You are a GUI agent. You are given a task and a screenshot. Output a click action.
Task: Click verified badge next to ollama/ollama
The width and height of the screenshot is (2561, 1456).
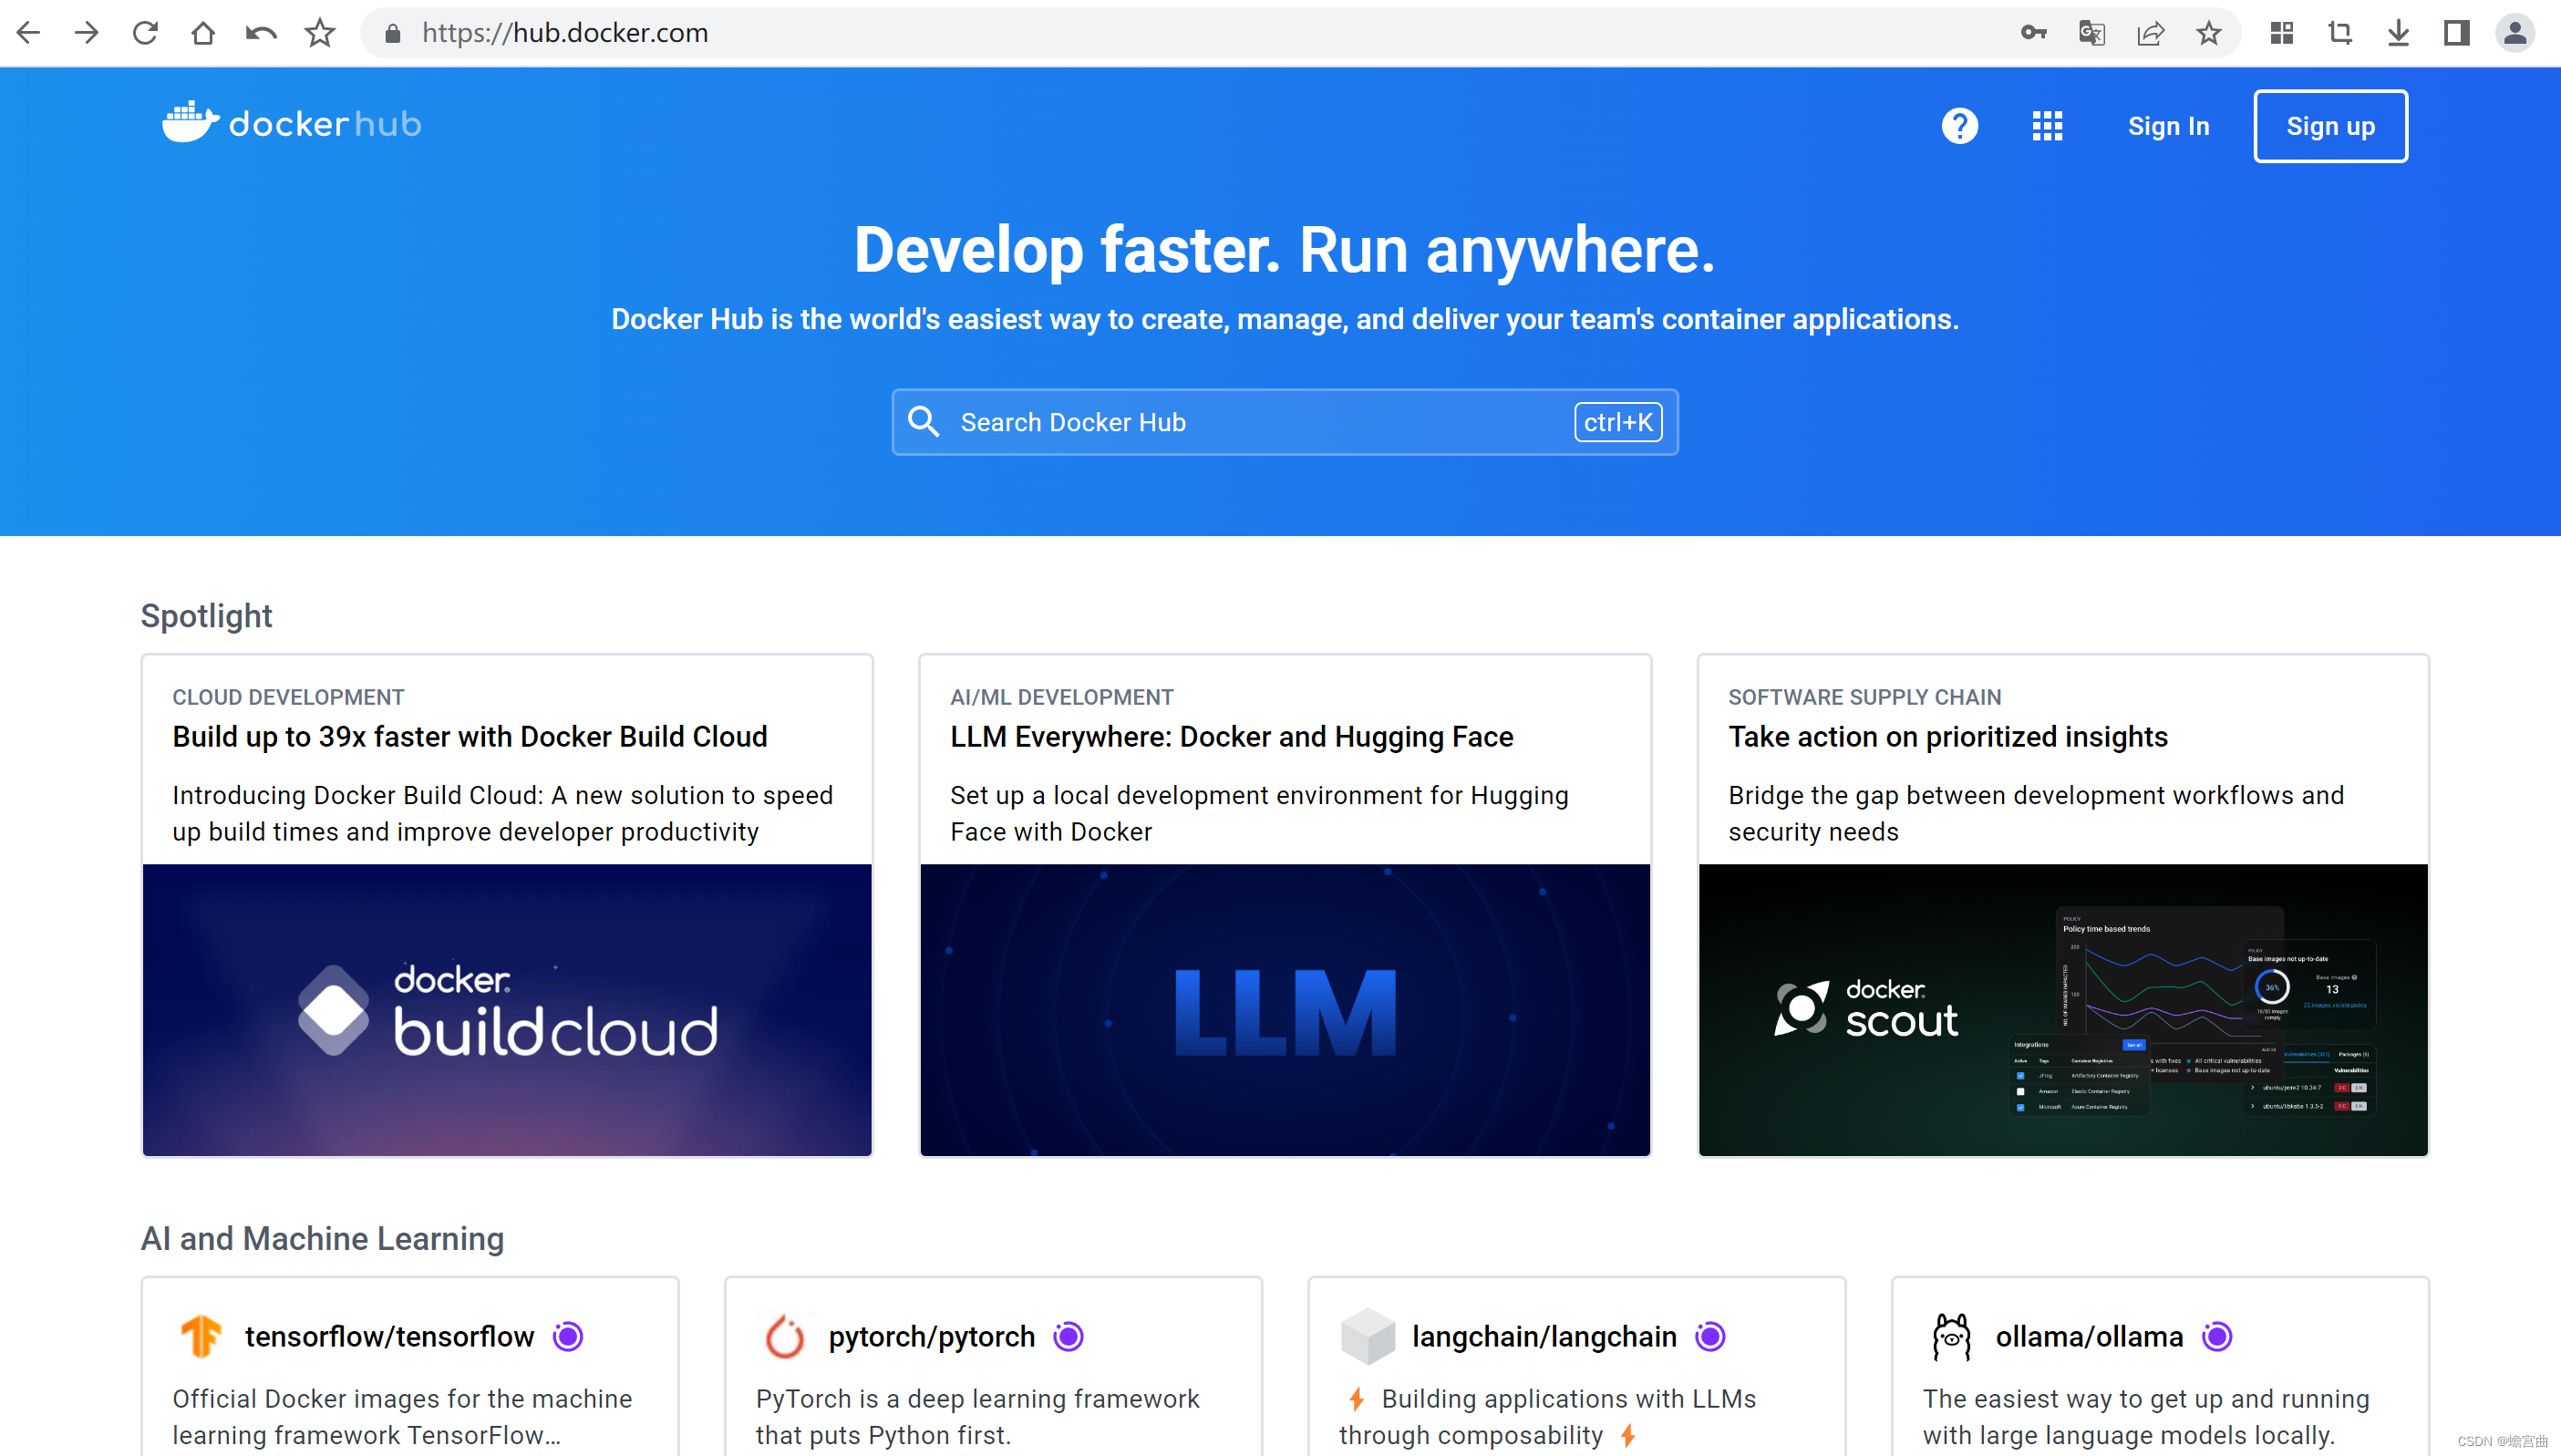(2217, 1336)
